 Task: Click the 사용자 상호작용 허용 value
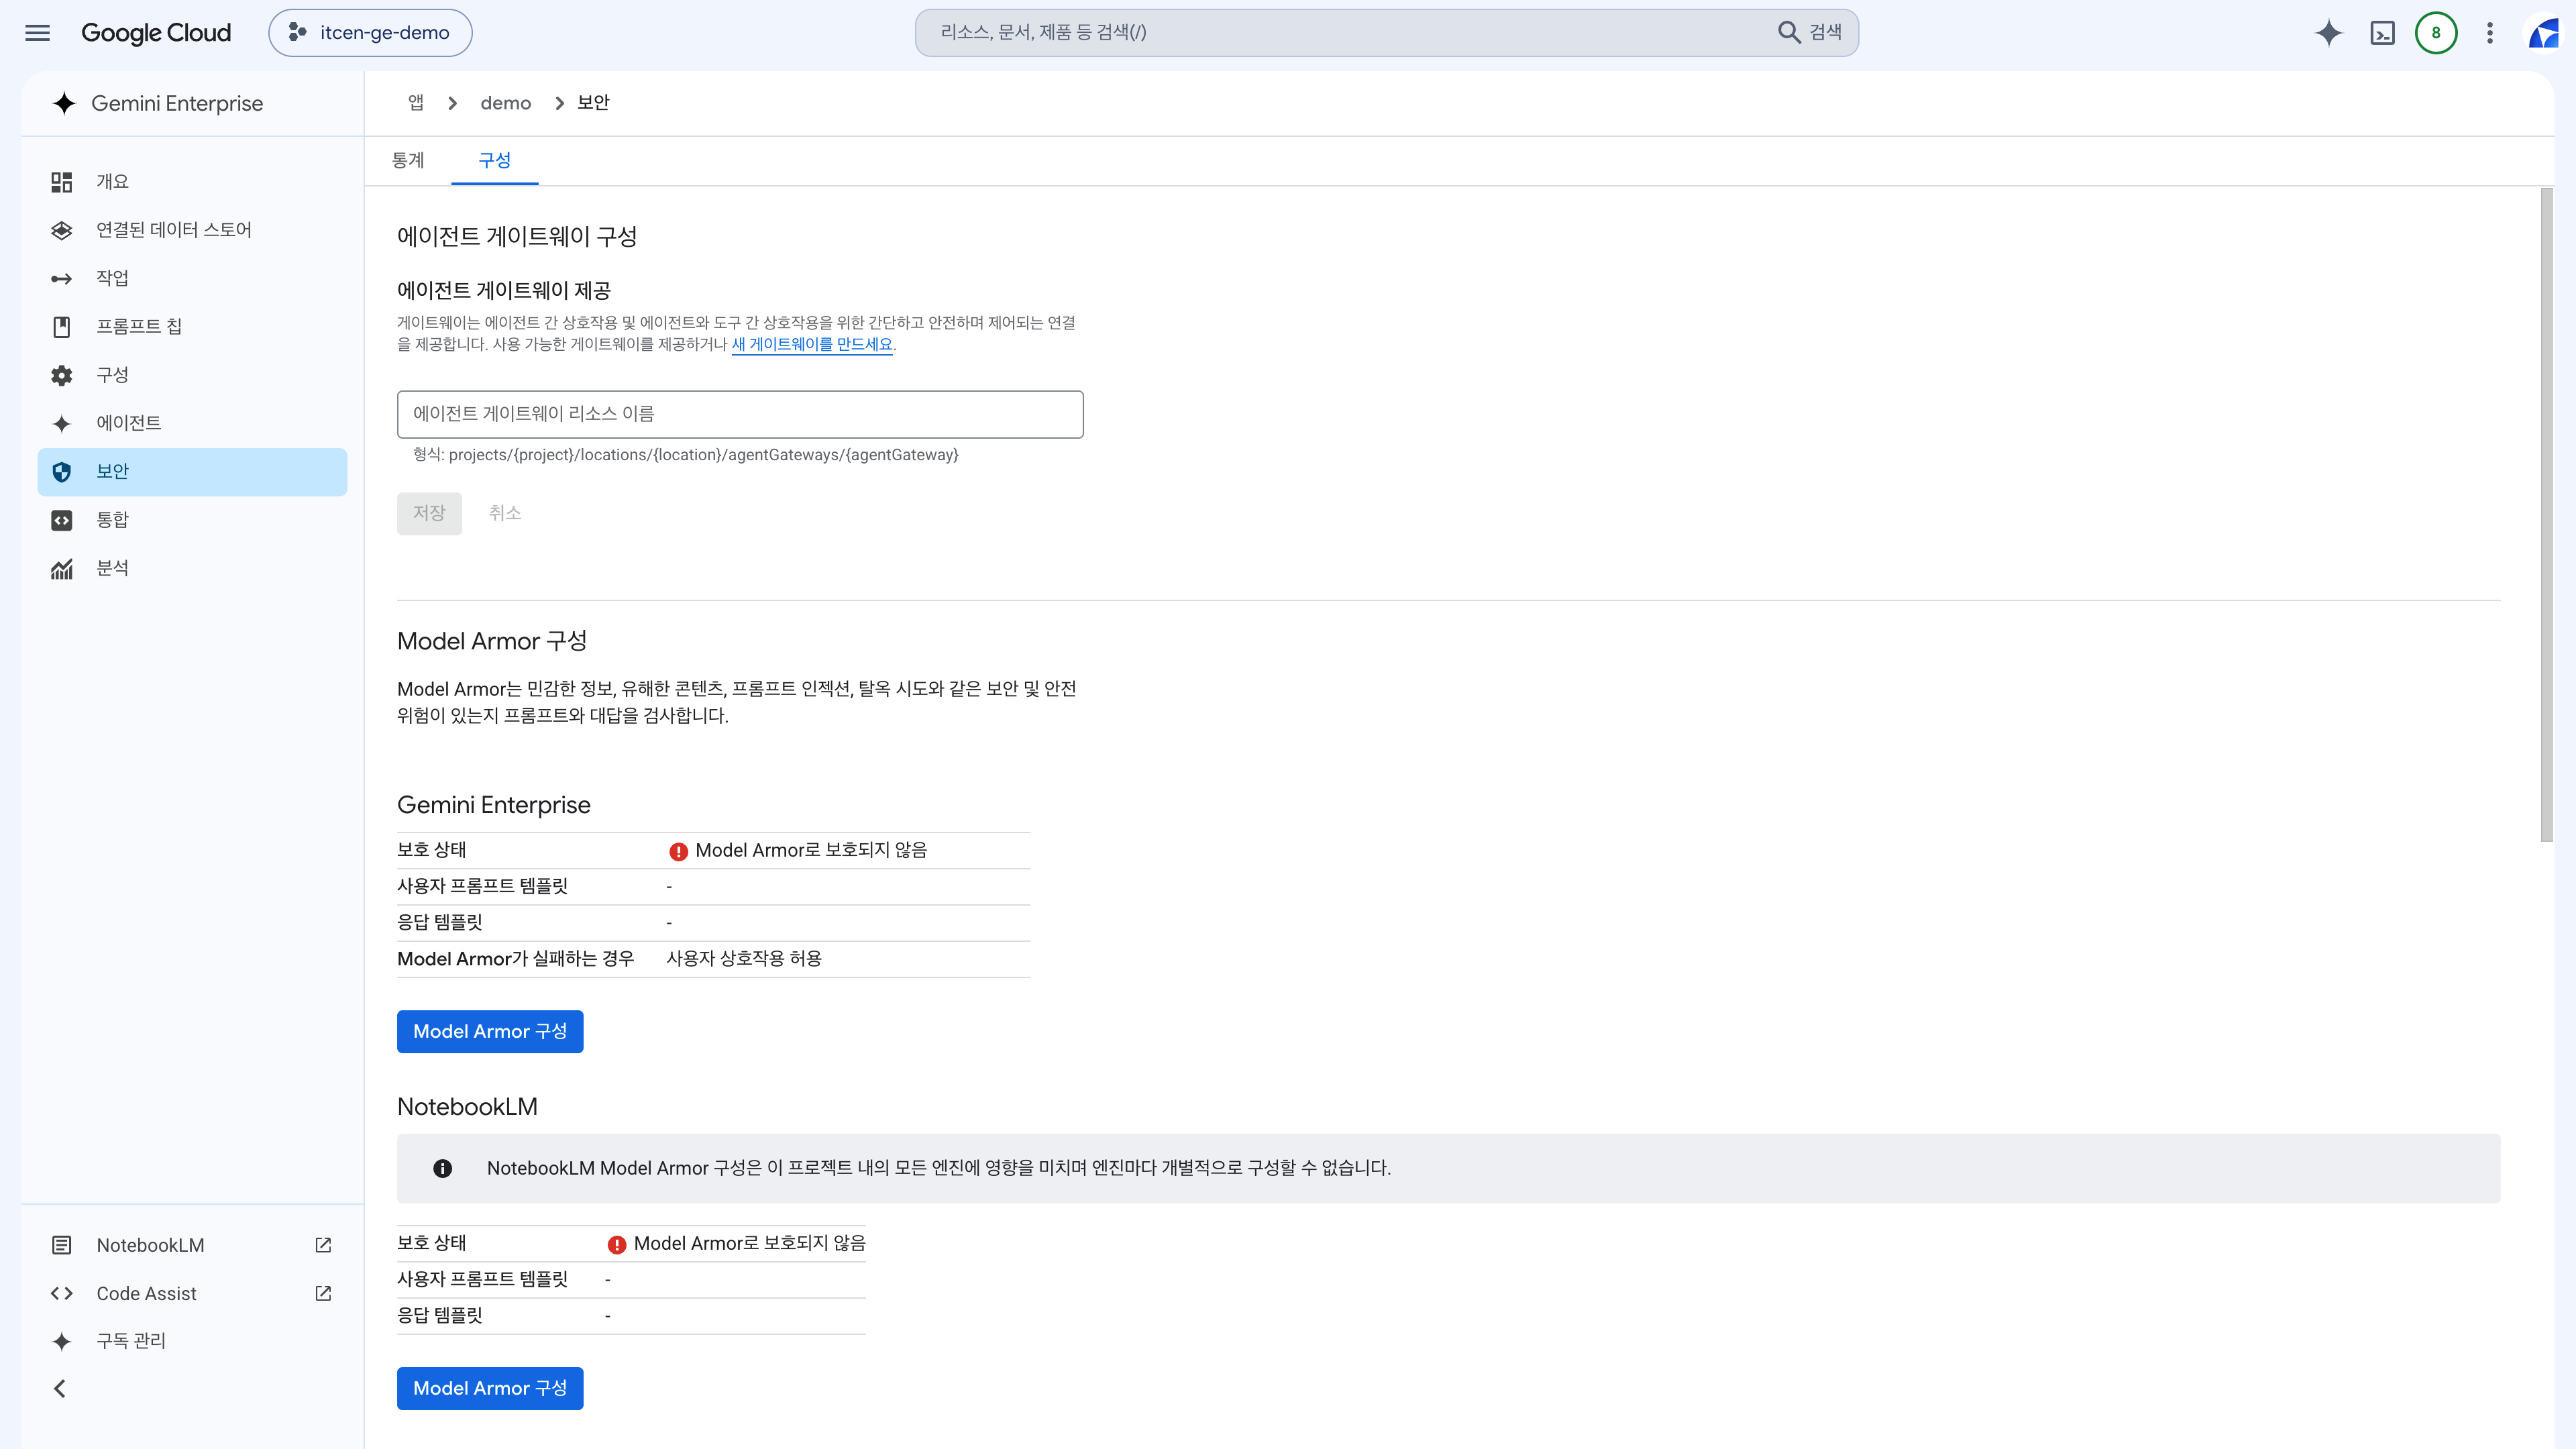pos(744,959)
